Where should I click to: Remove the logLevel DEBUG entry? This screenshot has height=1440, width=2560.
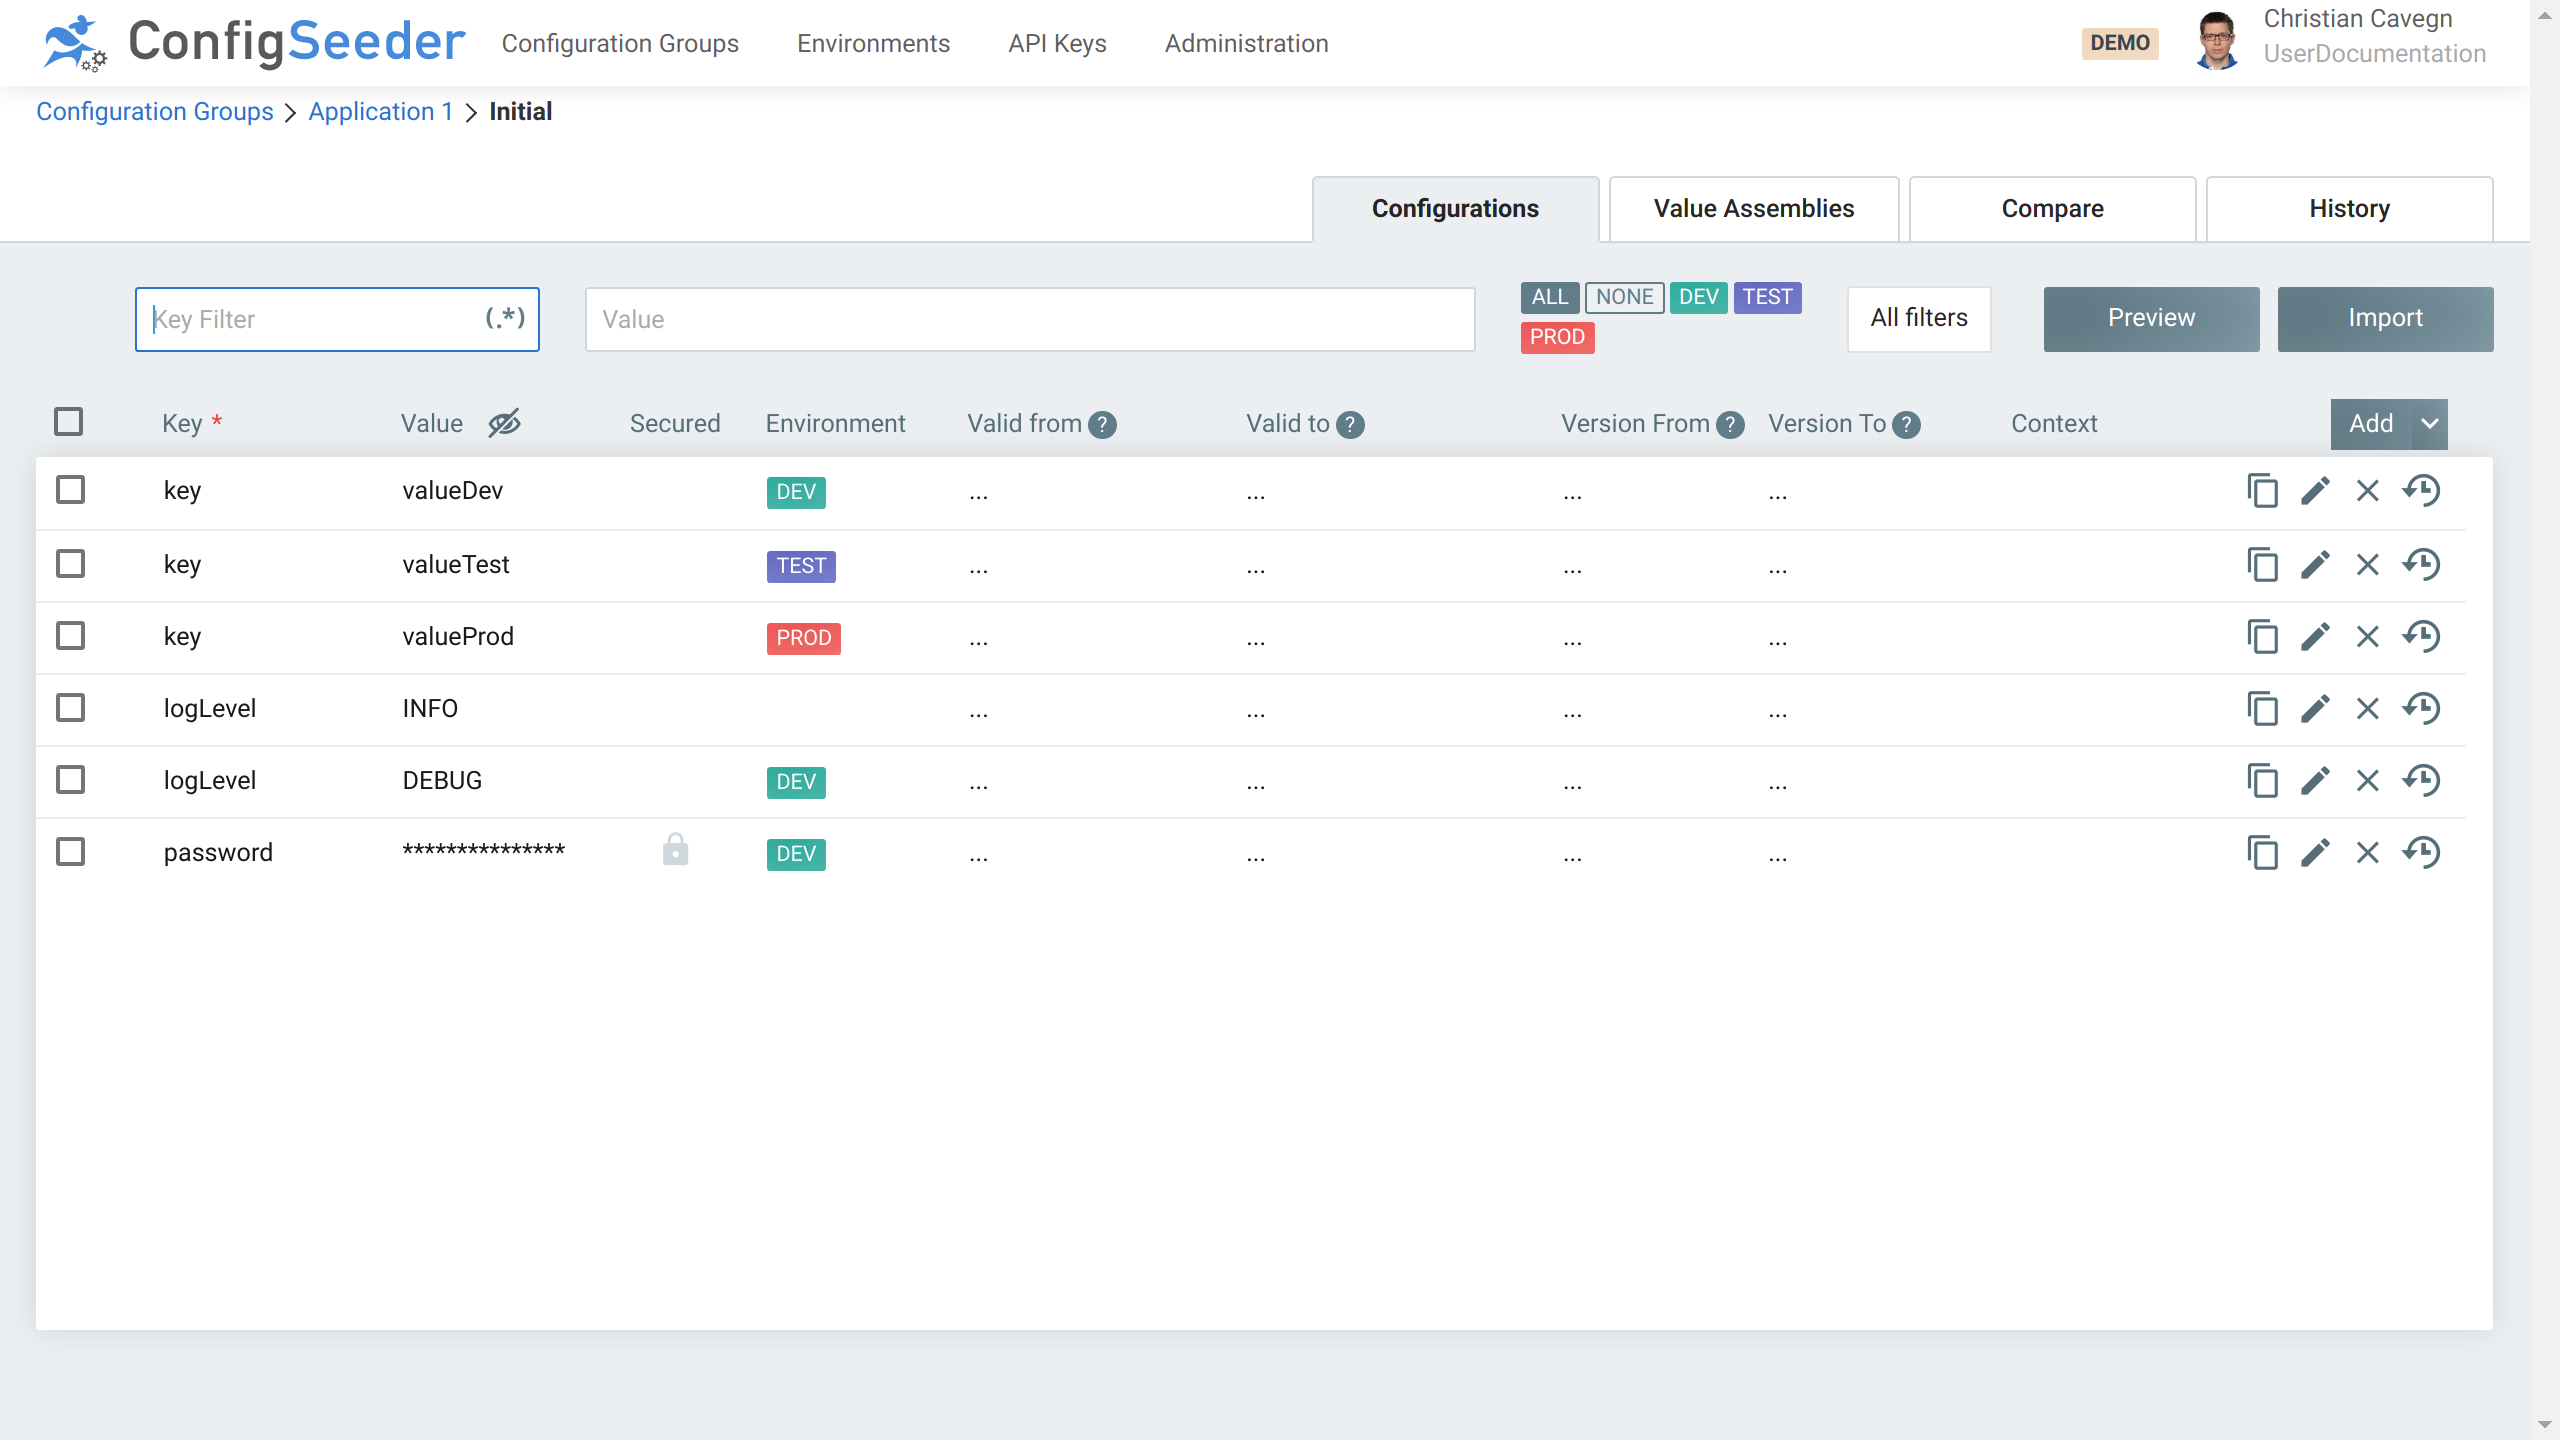2368,780
